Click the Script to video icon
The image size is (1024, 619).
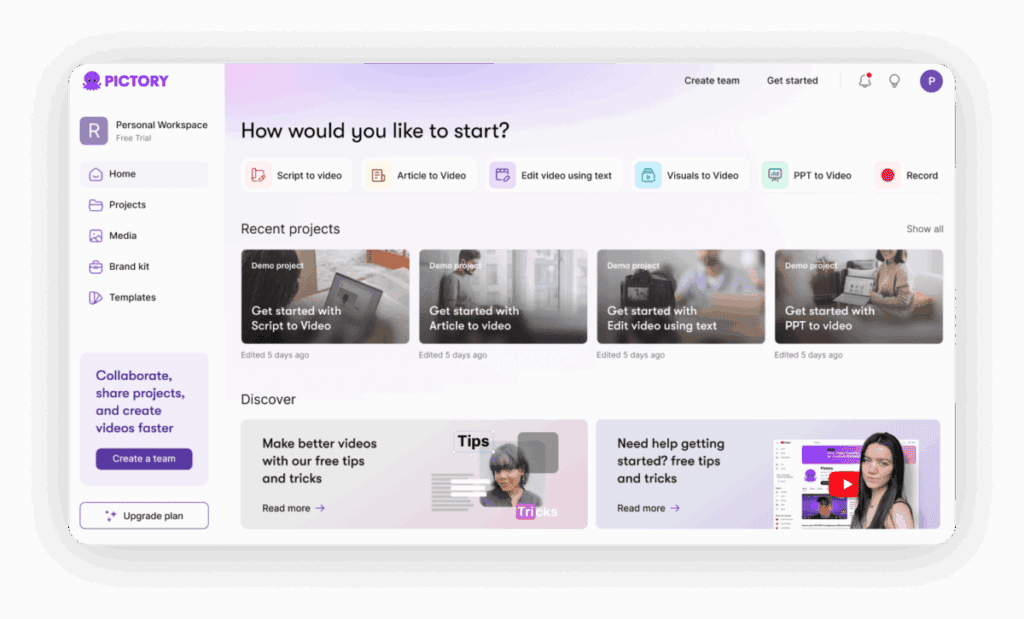click(x=258, y=175)
